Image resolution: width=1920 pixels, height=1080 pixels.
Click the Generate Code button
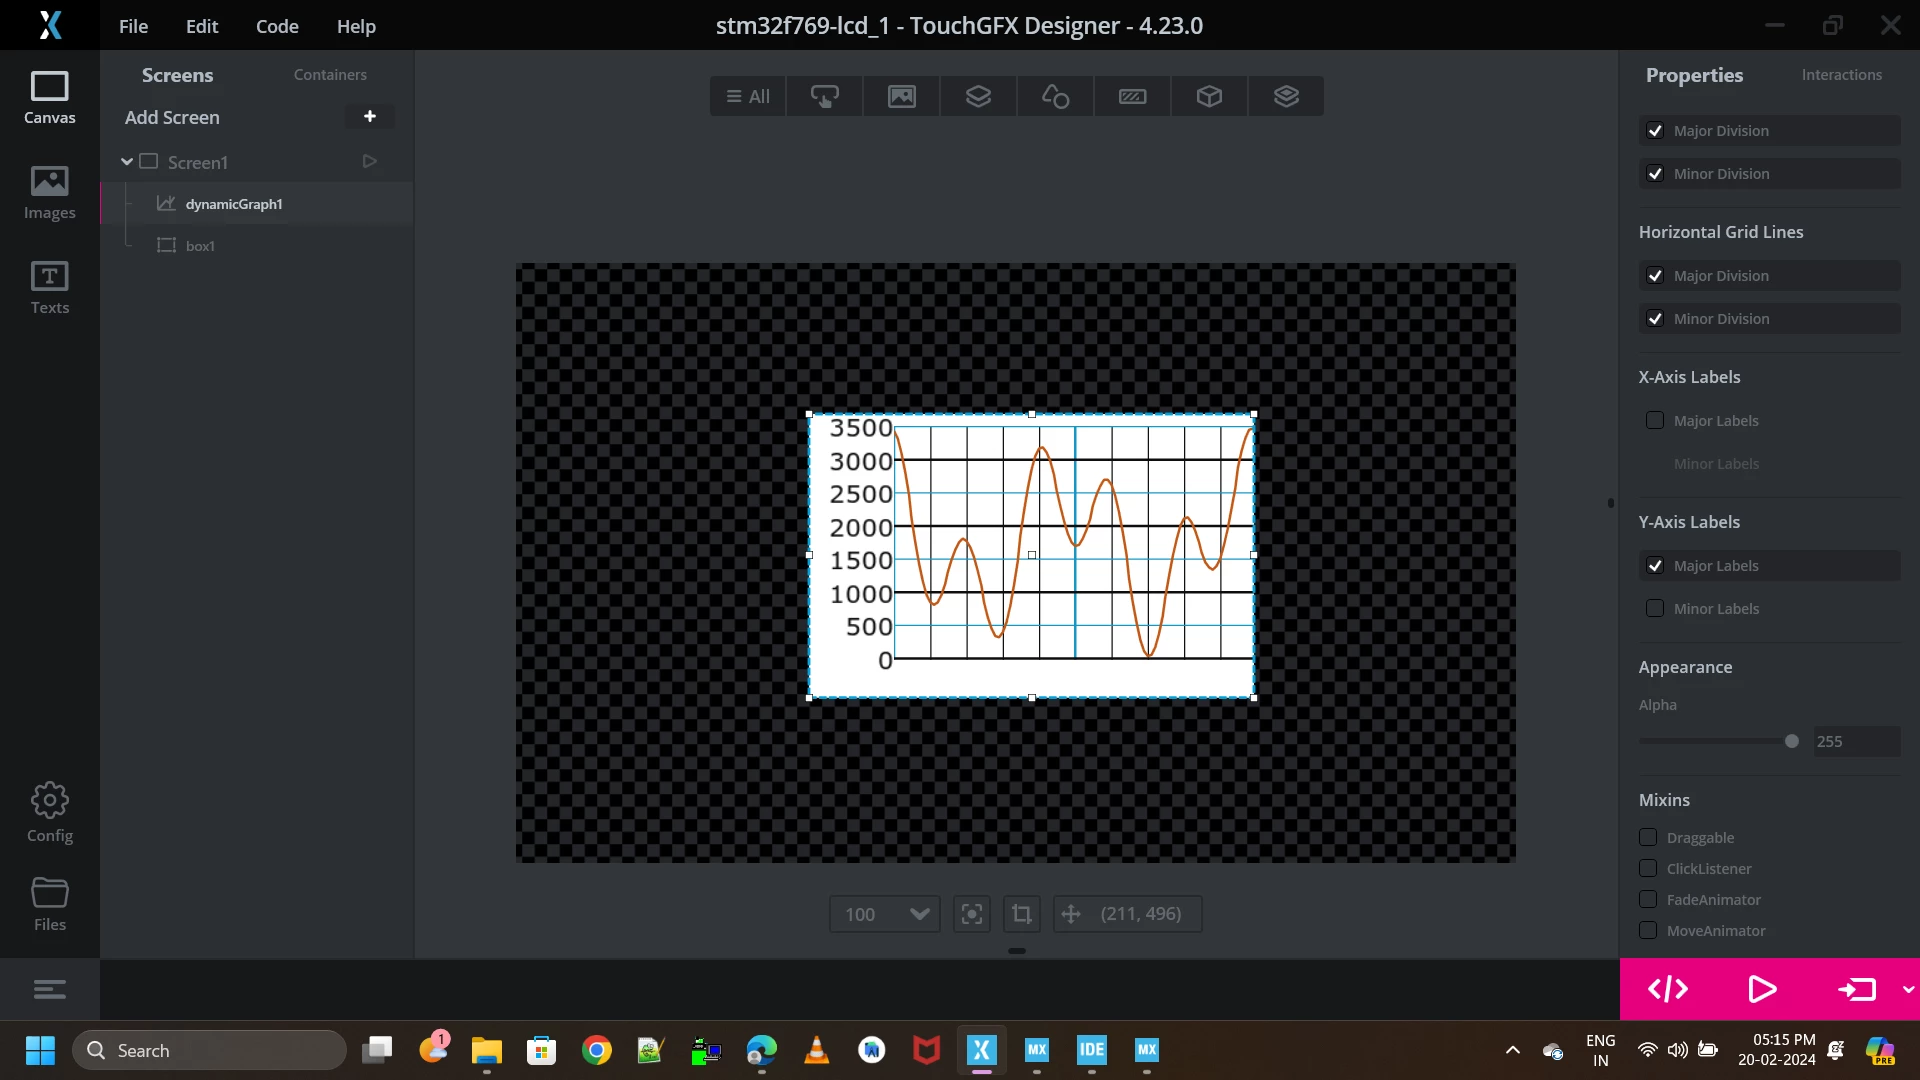[1668, 989]
